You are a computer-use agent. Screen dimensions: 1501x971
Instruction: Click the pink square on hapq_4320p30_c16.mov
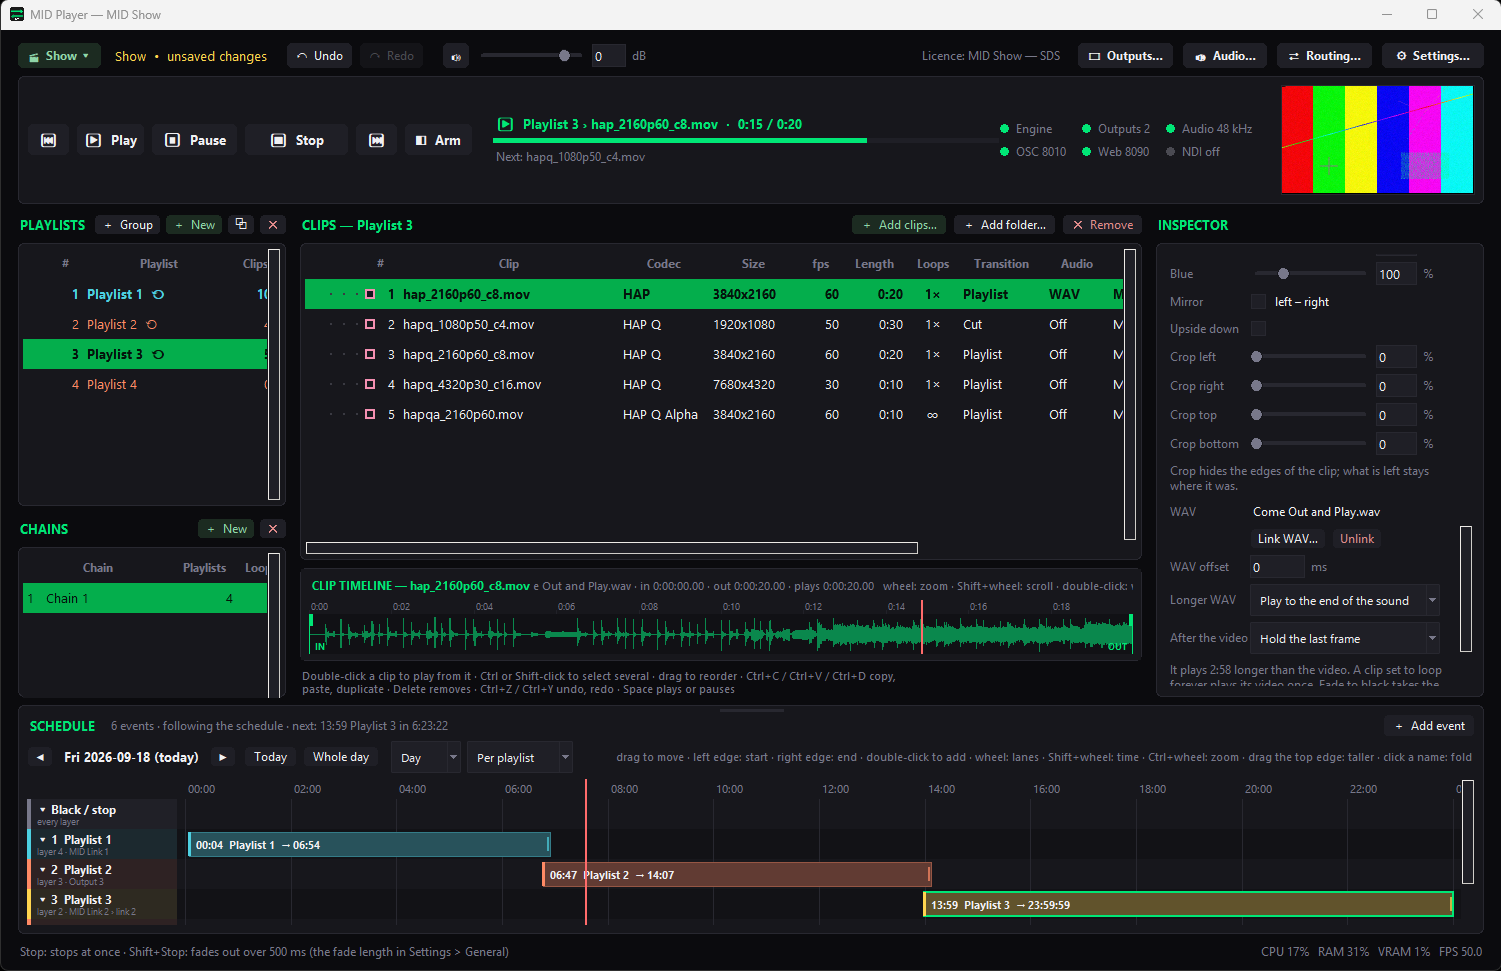click(x=370, y=385)
